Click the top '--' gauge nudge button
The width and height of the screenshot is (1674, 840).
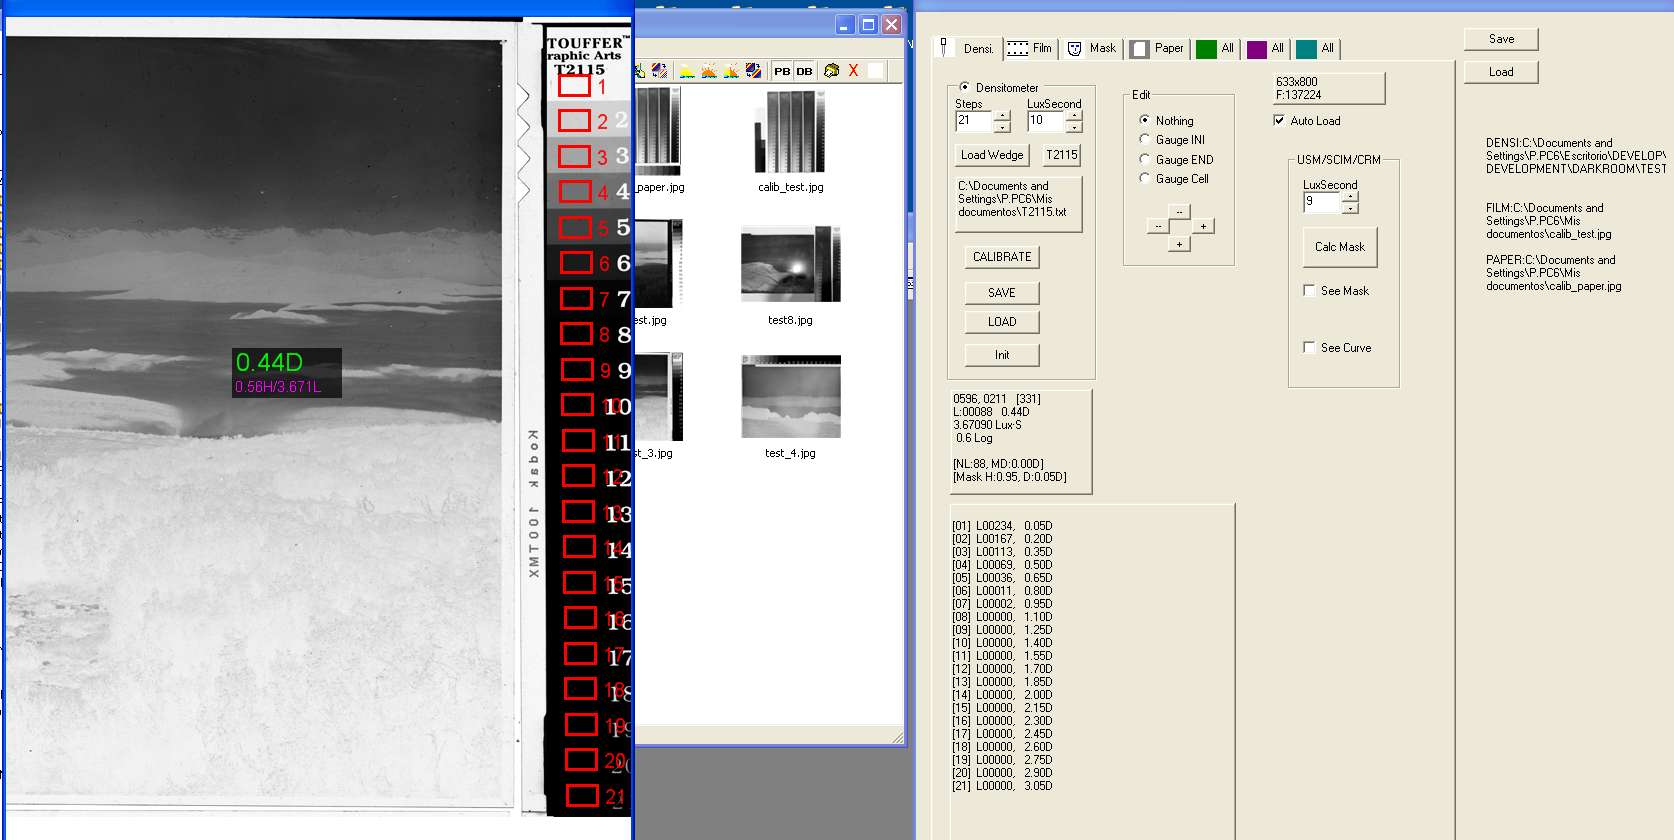pos(1179,211)
